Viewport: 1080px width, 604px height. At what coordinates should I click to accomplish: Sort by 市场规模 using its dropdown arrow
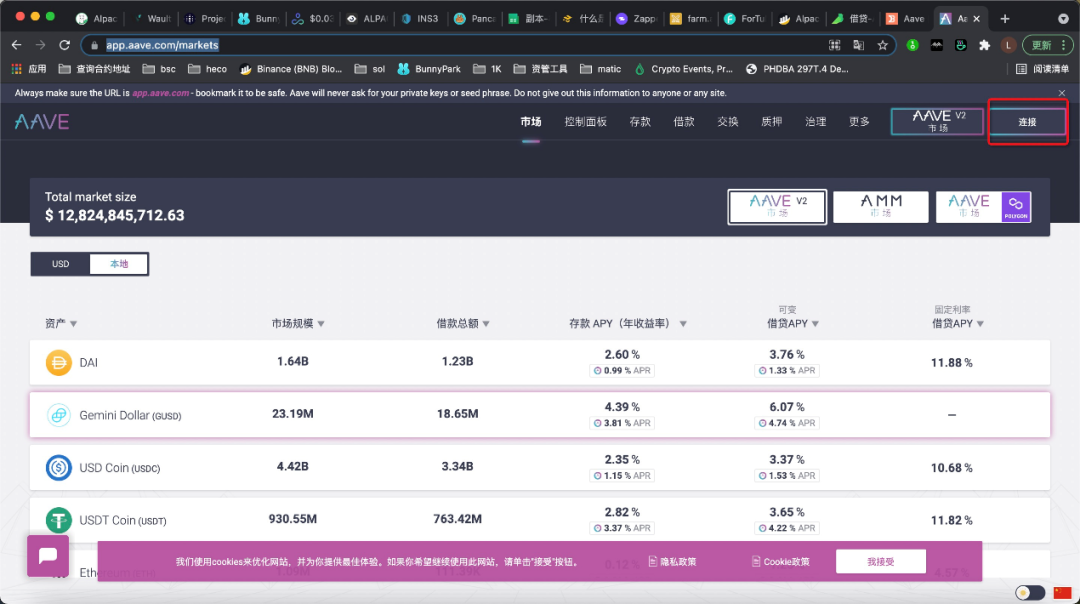tap(323, 323)
